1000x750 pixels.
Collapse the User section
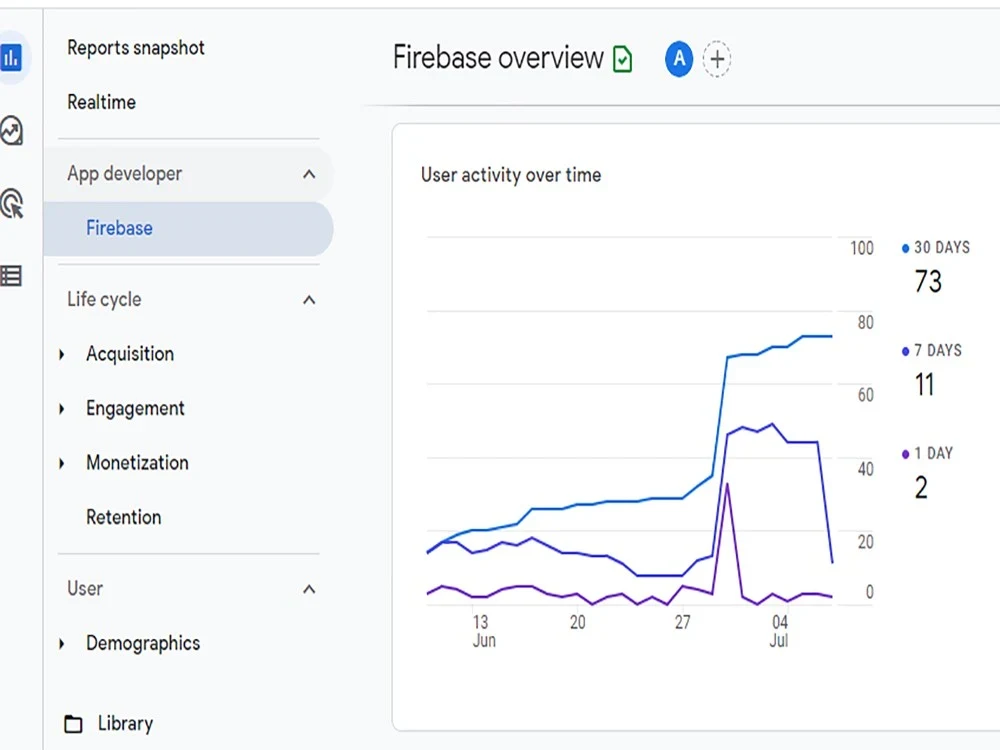pyautogui.click(x=310, y=589)
